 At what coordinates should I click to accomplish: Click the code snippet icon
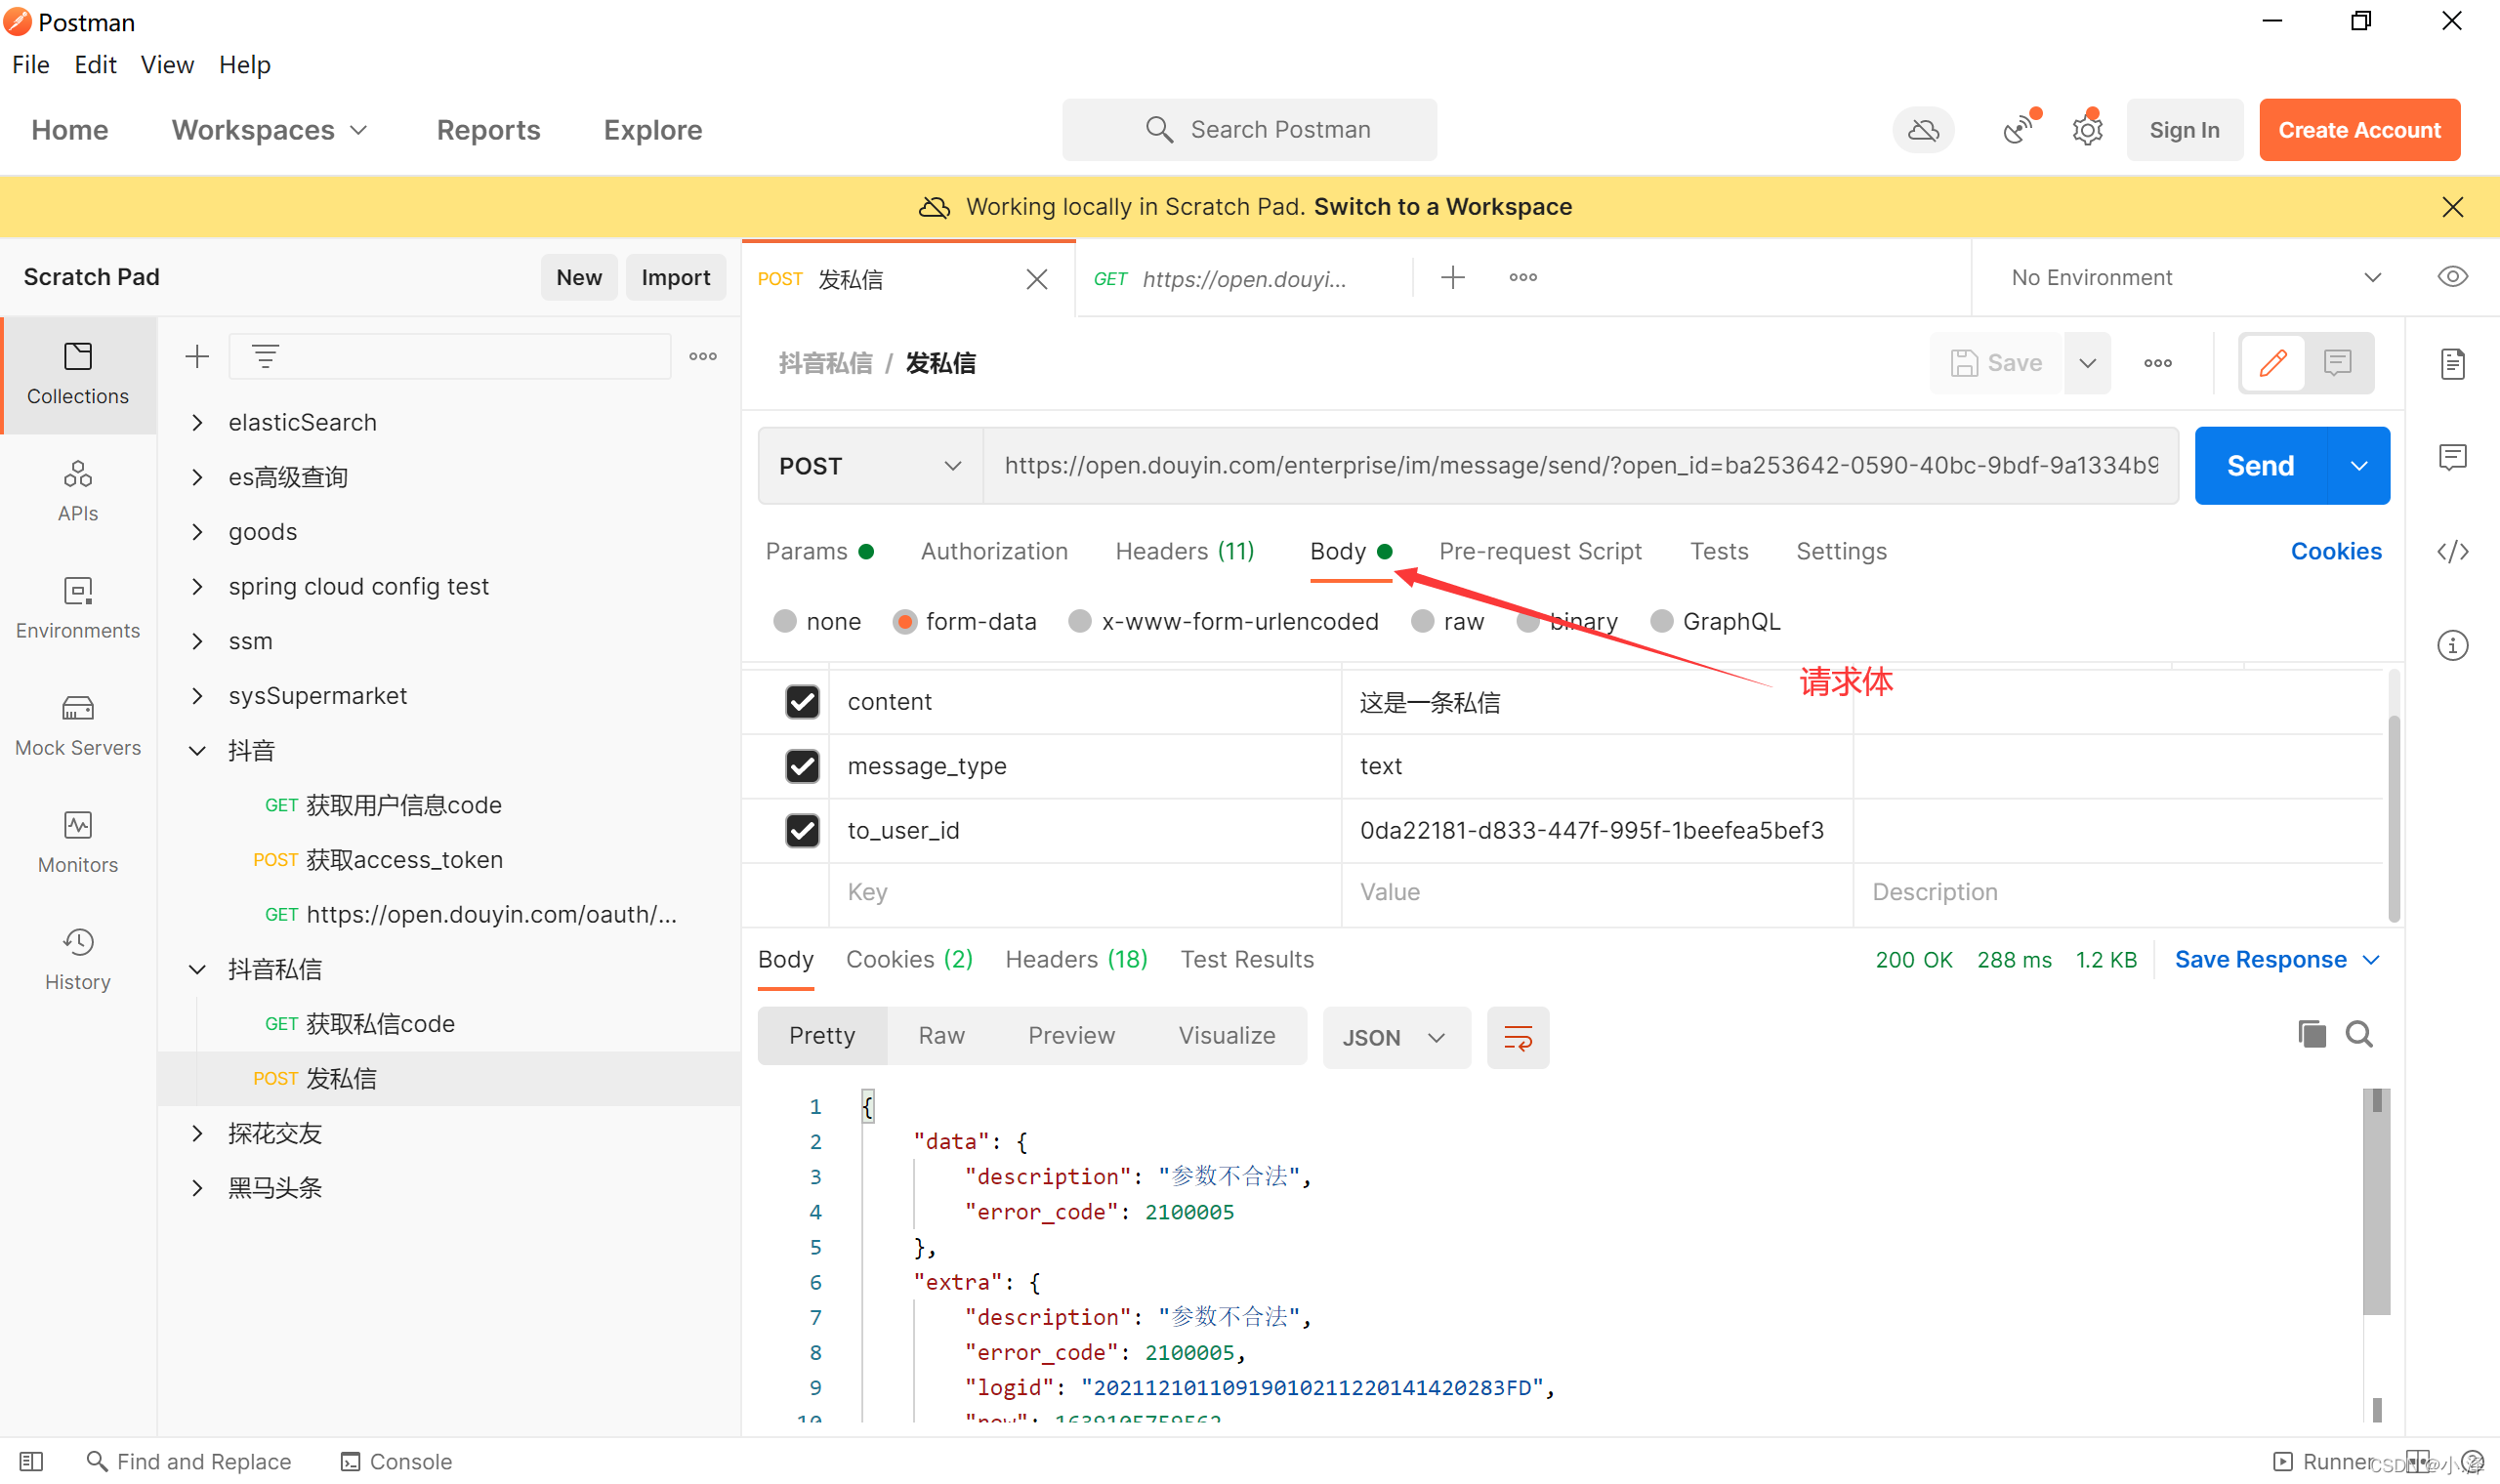tap(2452, 552)
